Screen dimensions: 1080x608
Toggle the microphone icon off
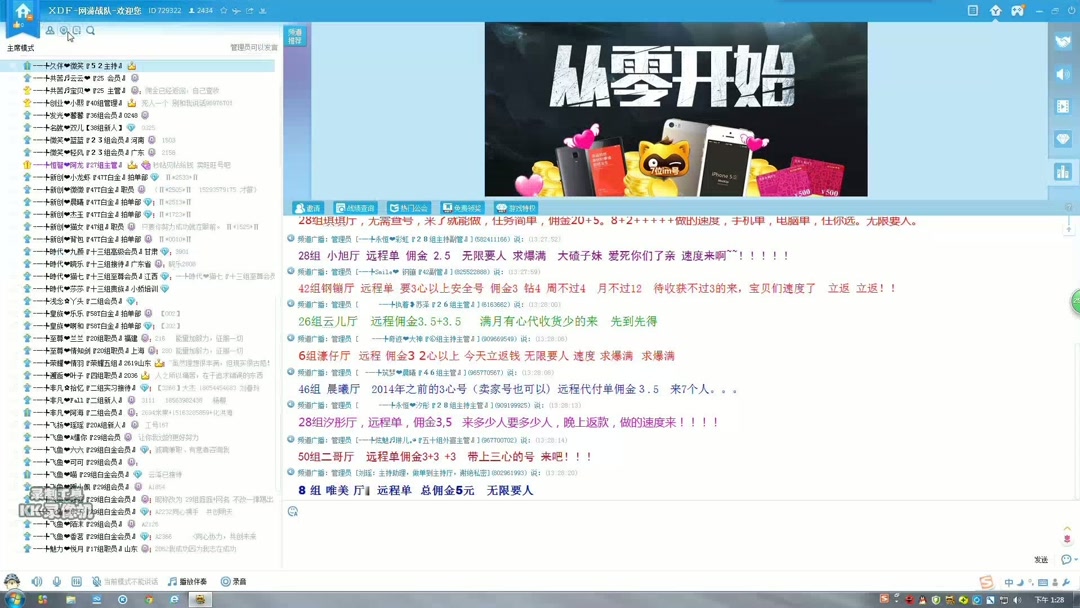[56, 580]
